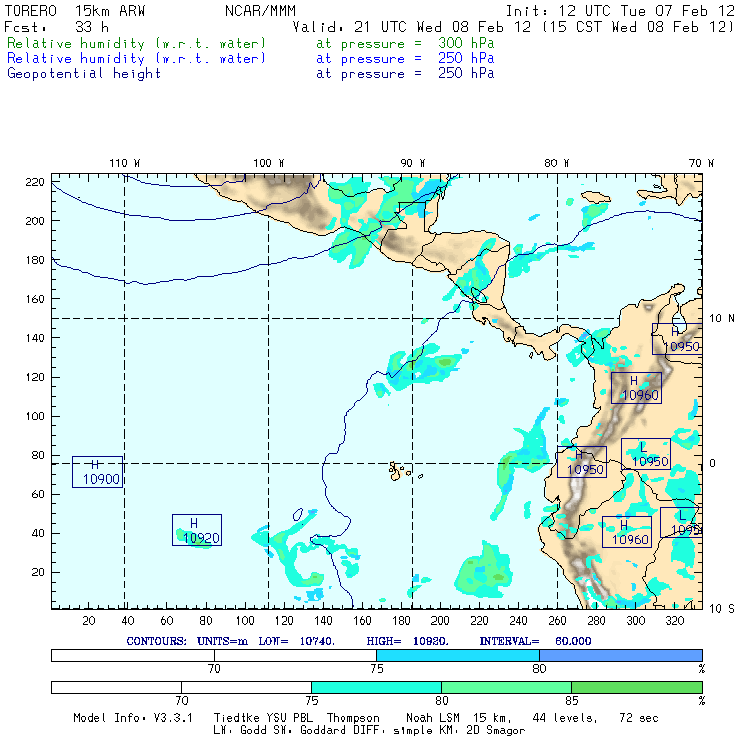
Task: Click the 110 W longitude label
Action: [124, 163]
